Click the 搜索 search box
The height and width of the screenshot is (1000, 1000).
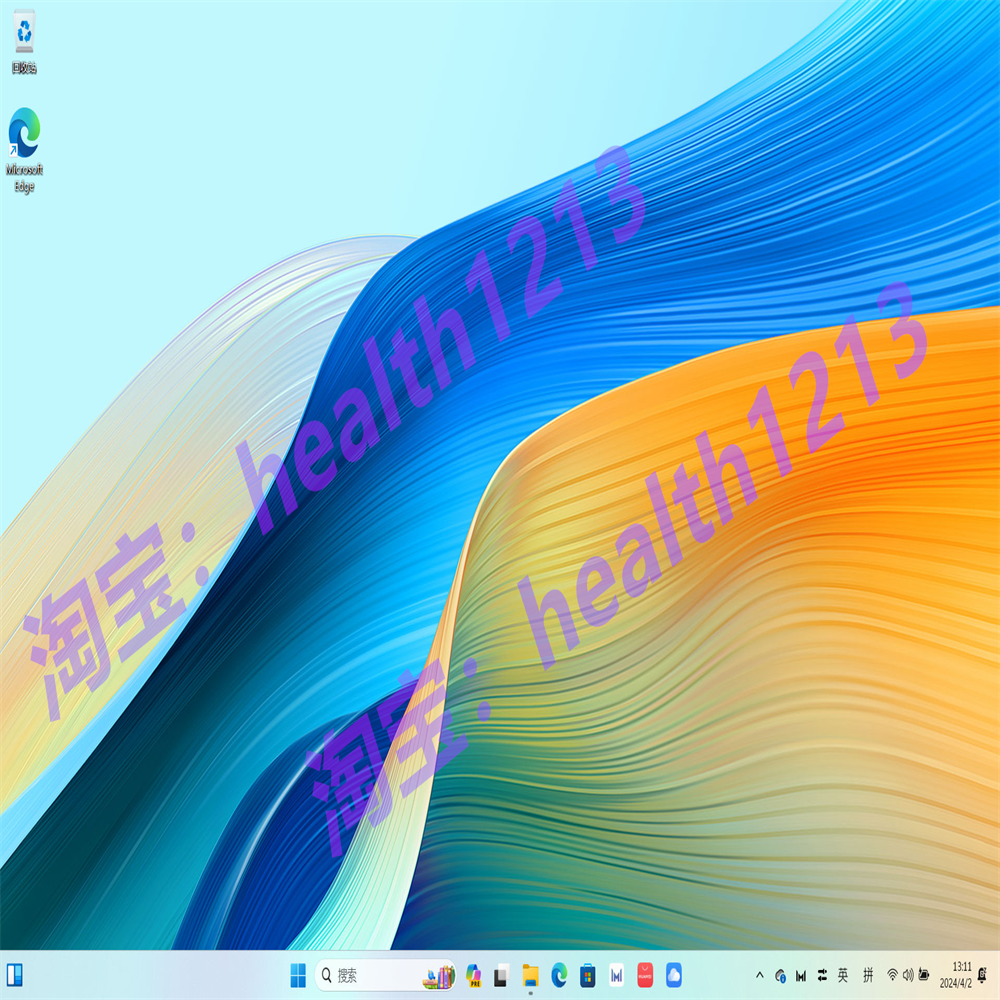coord(360,975)
